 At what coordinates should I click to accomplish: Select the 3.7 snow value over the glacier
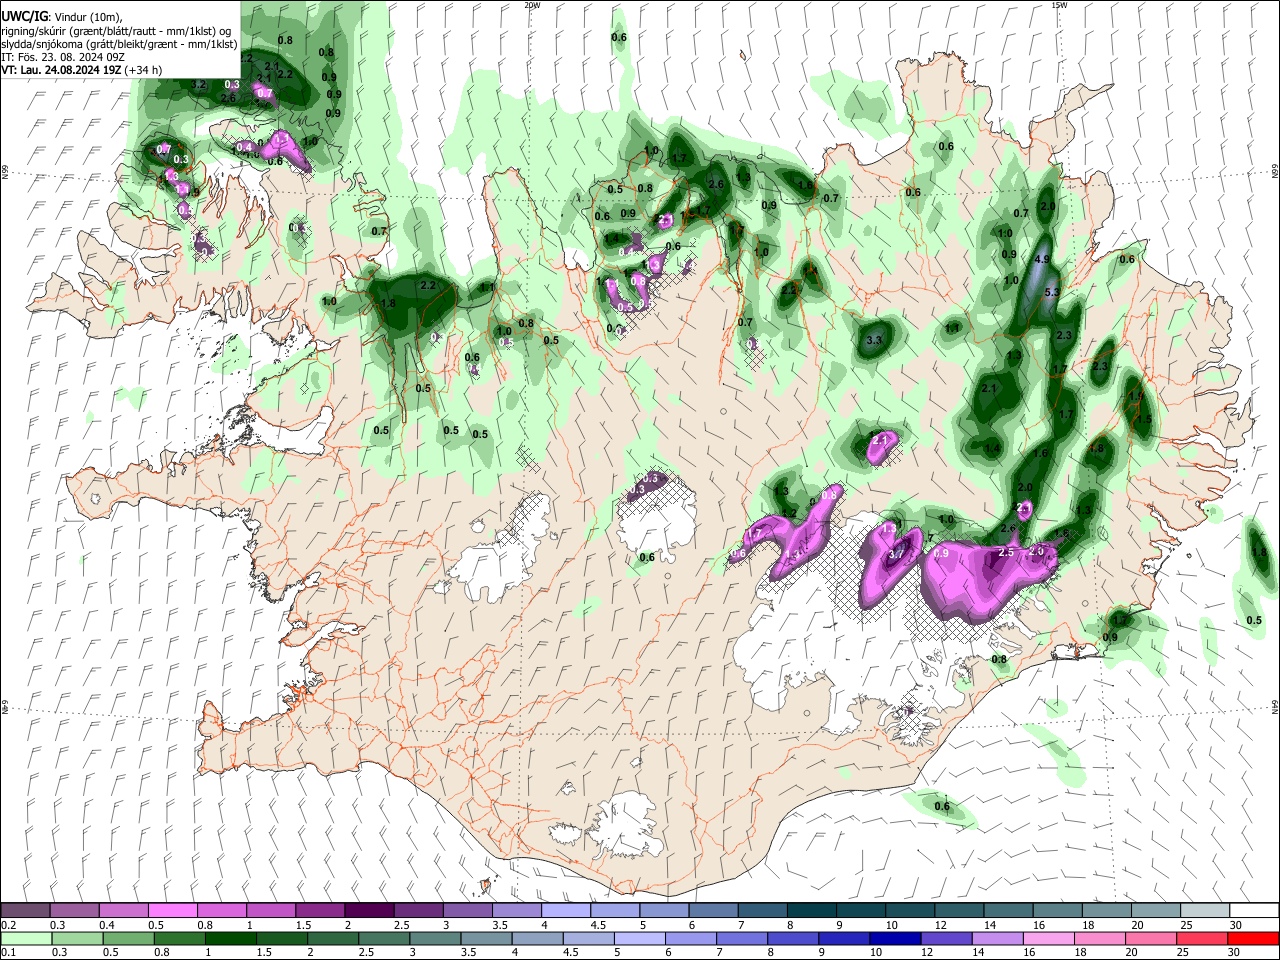pyautogui.click(x=896, y=555)
